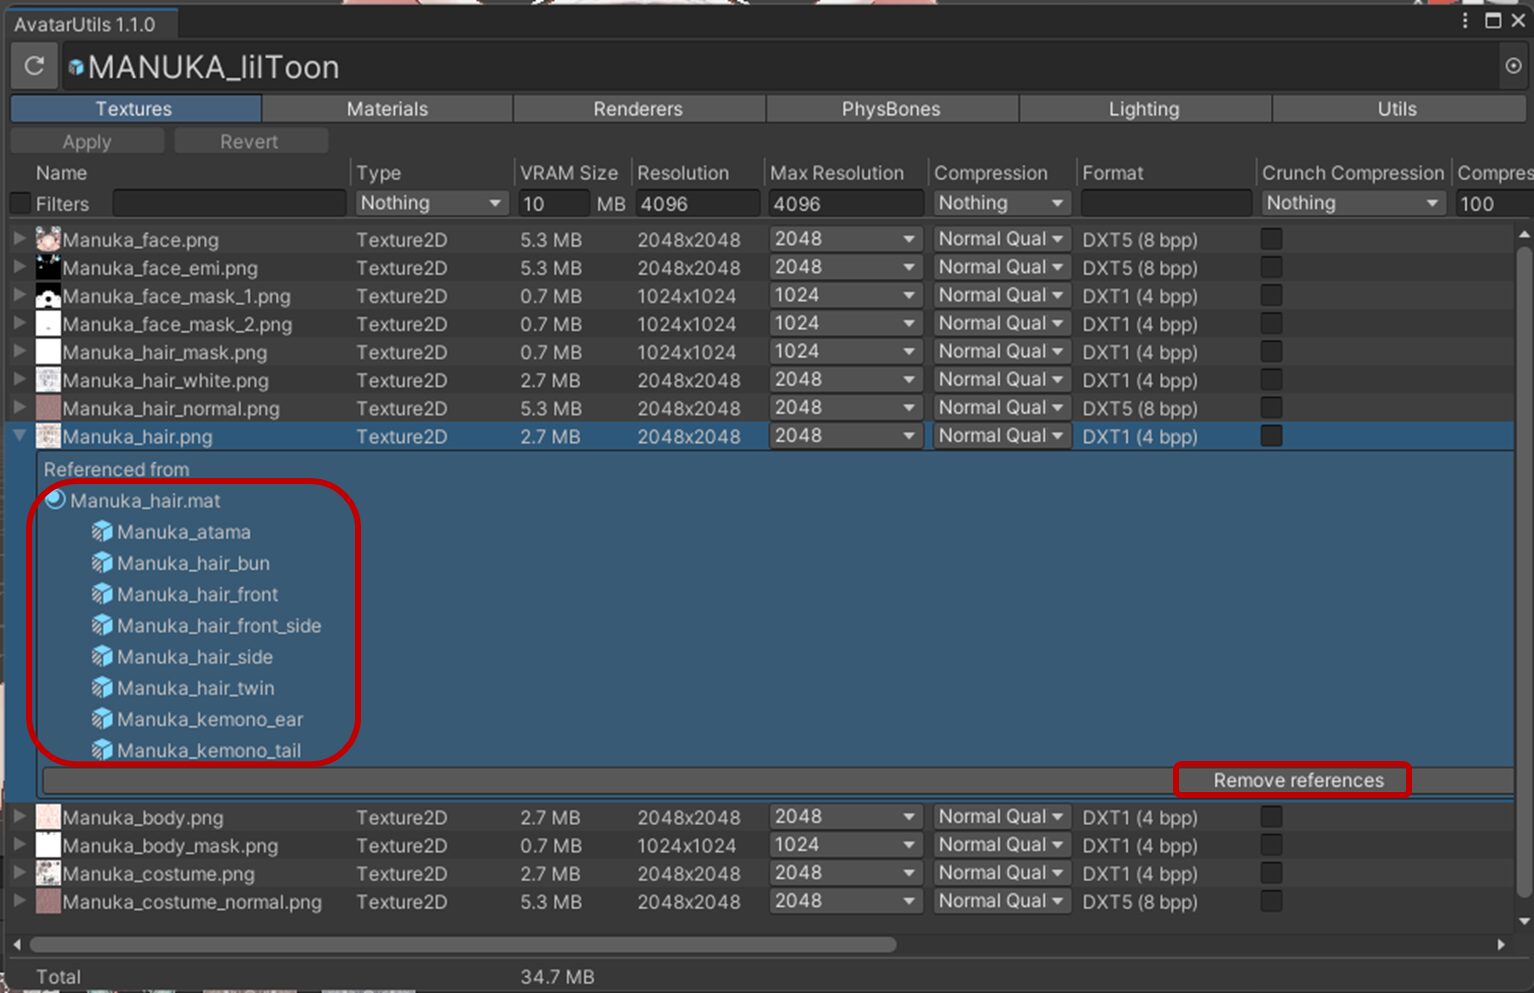Click the horizontal scrollbar at the bottom

coord(462,944)
